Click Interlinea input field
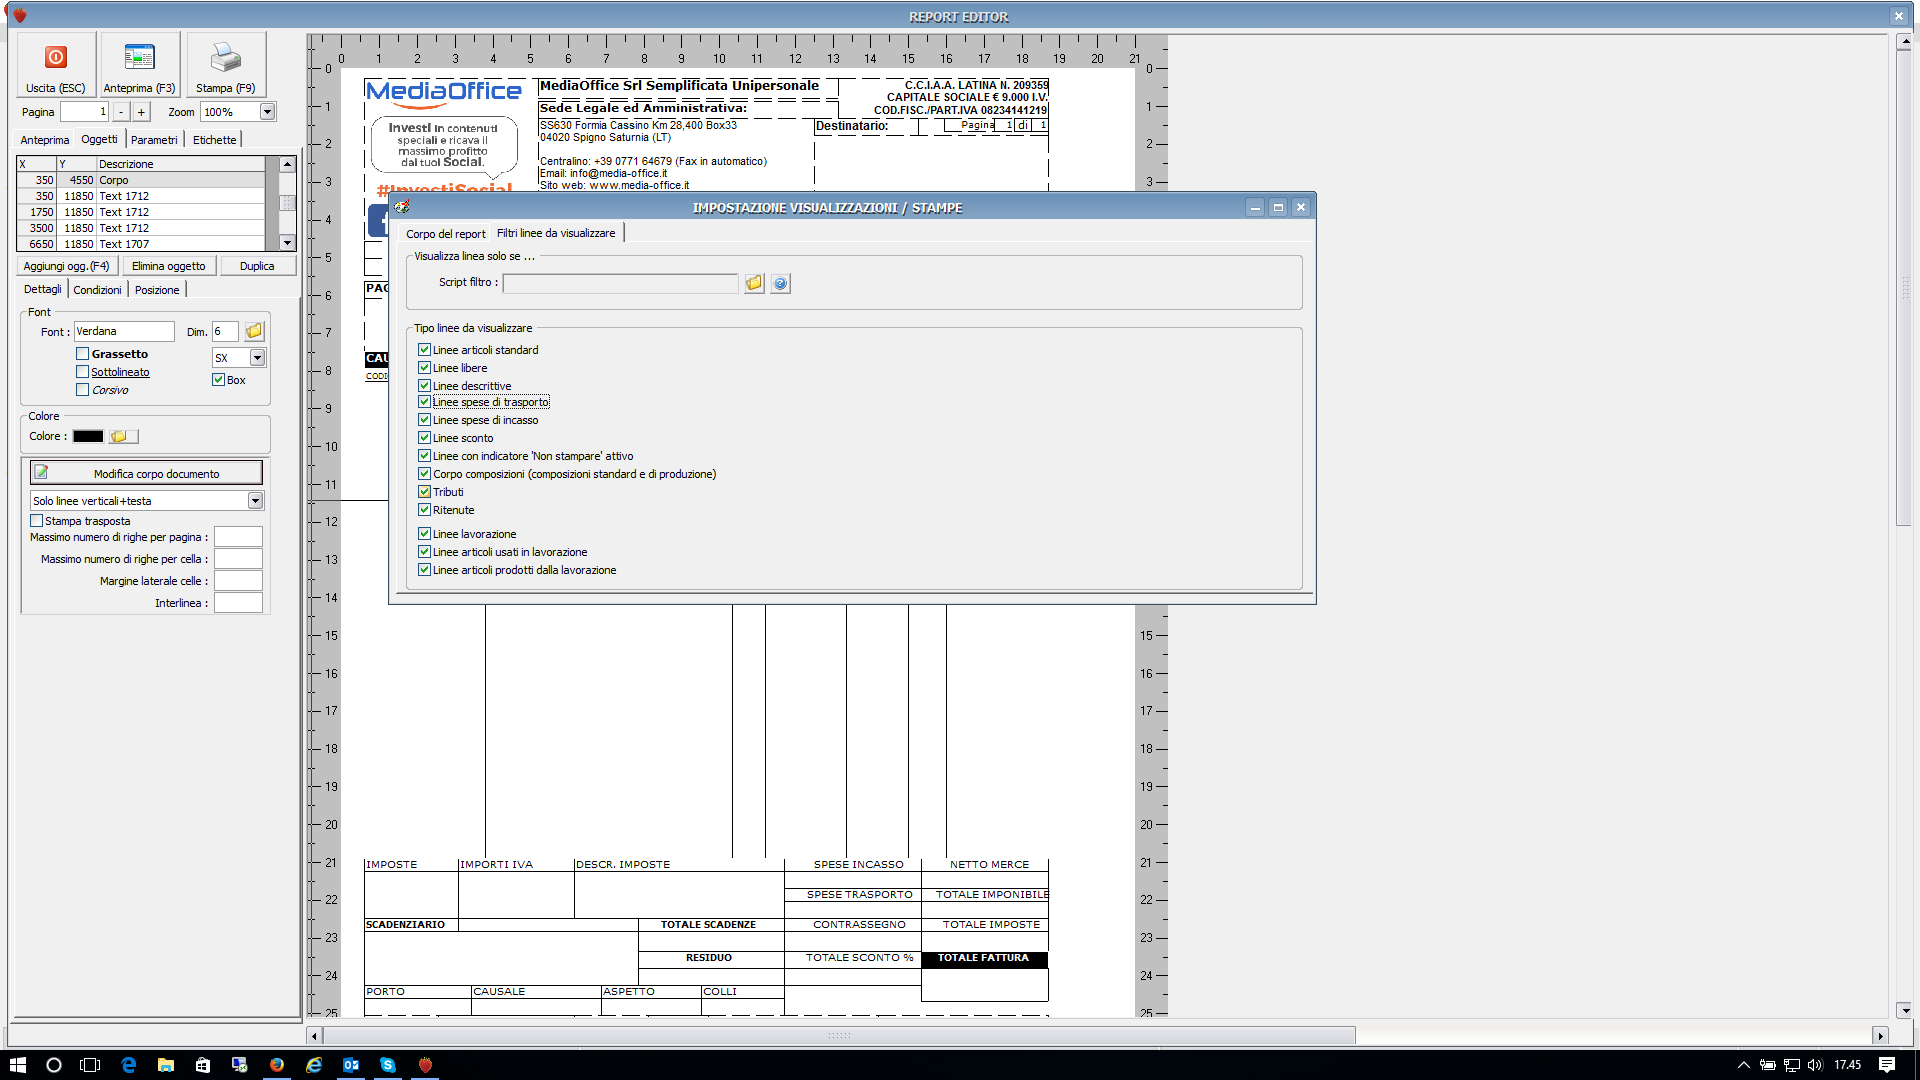Viewport: 1920px width, 1080px height. pos(238,603)
